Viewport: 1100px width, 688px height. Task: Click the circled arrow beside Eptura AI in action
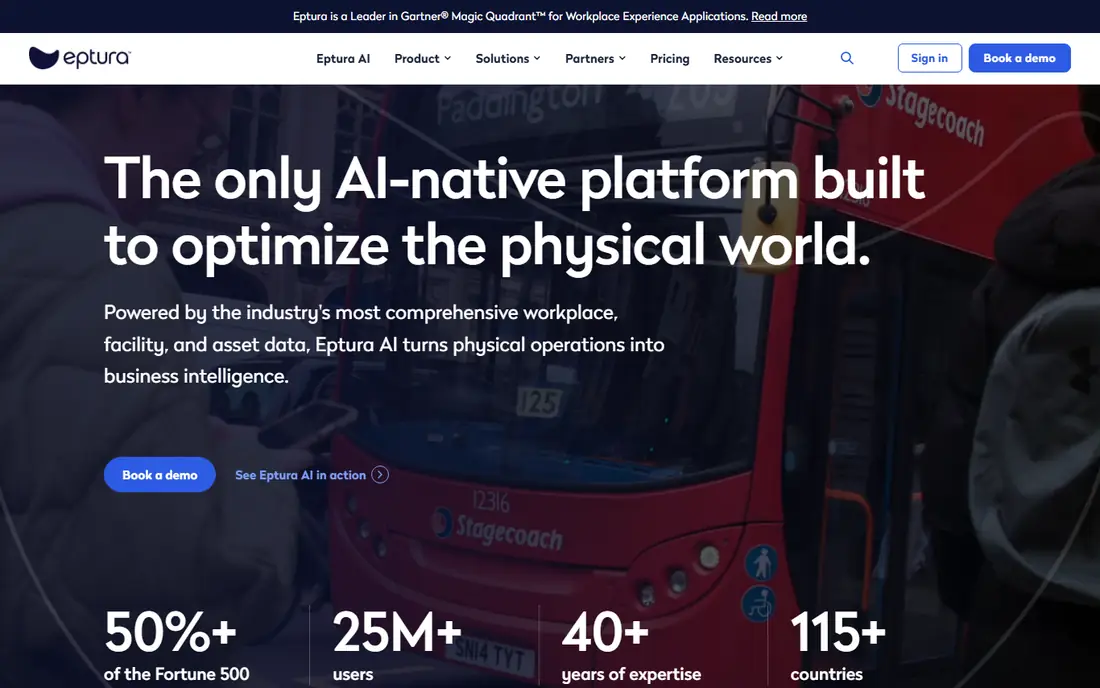coord(380,475)
